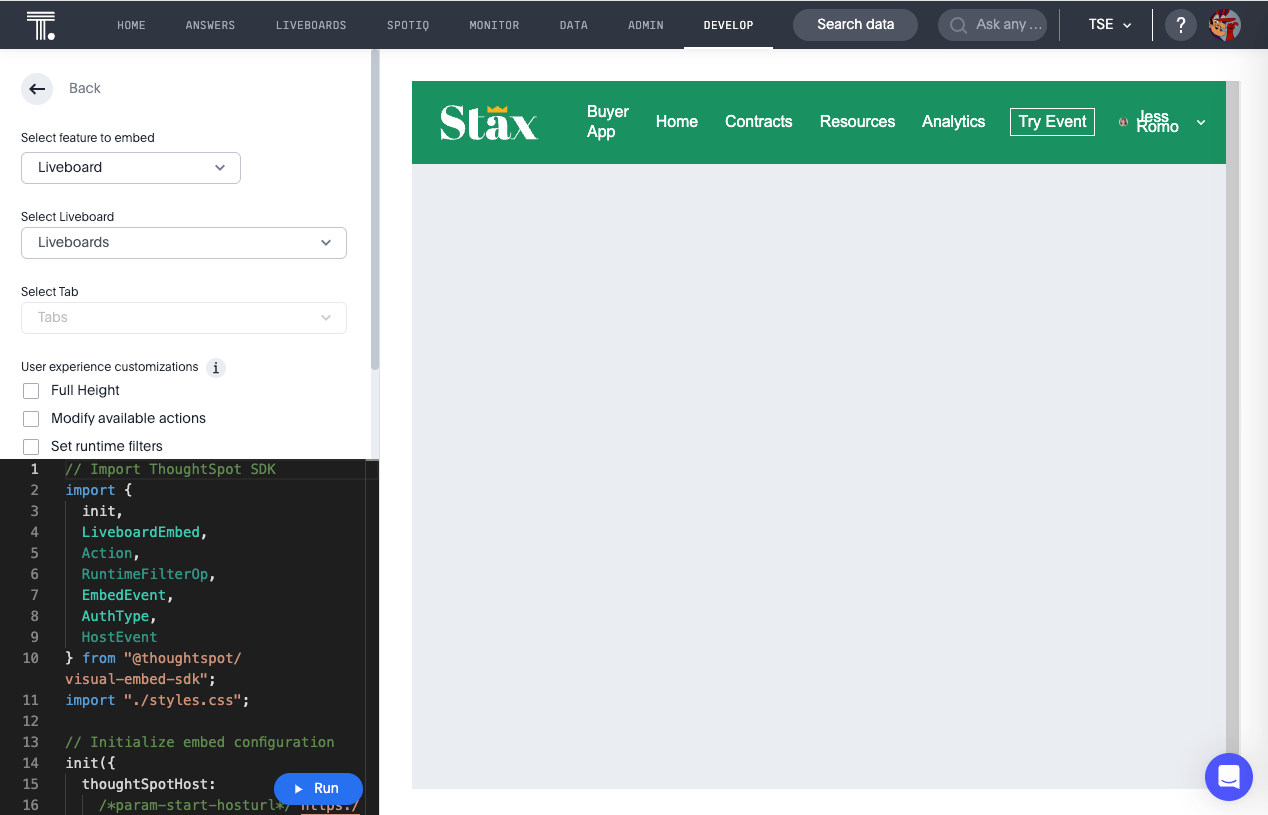This screenshot has width=1268, height=815.
Task: Enable the Full Height checkbox
Action: [30, 390]
